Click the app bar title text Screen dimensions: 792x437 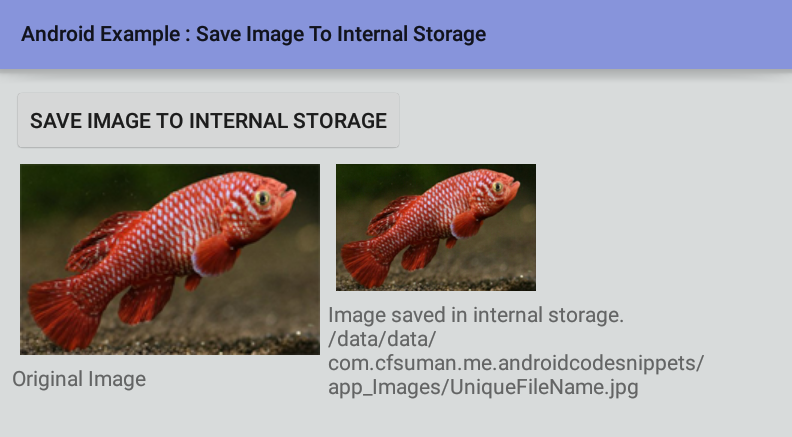pos(253,34)
